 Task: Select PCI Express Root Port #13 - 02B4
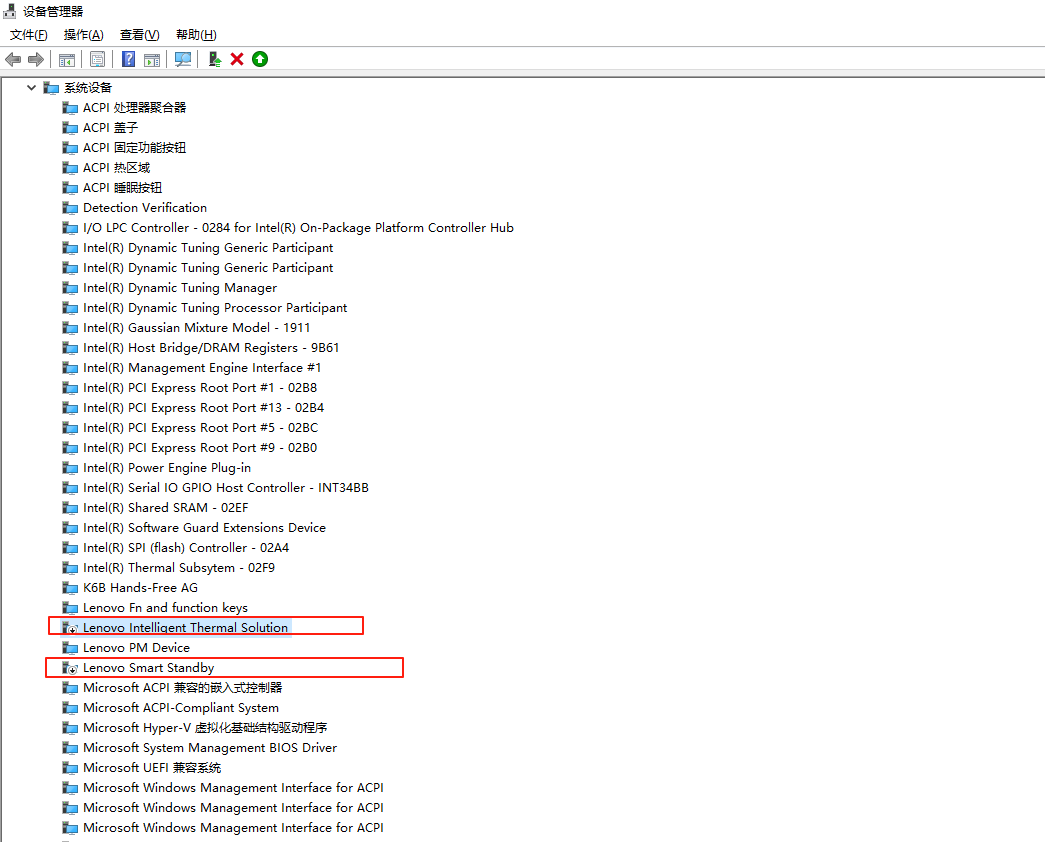tap(203, 407)
